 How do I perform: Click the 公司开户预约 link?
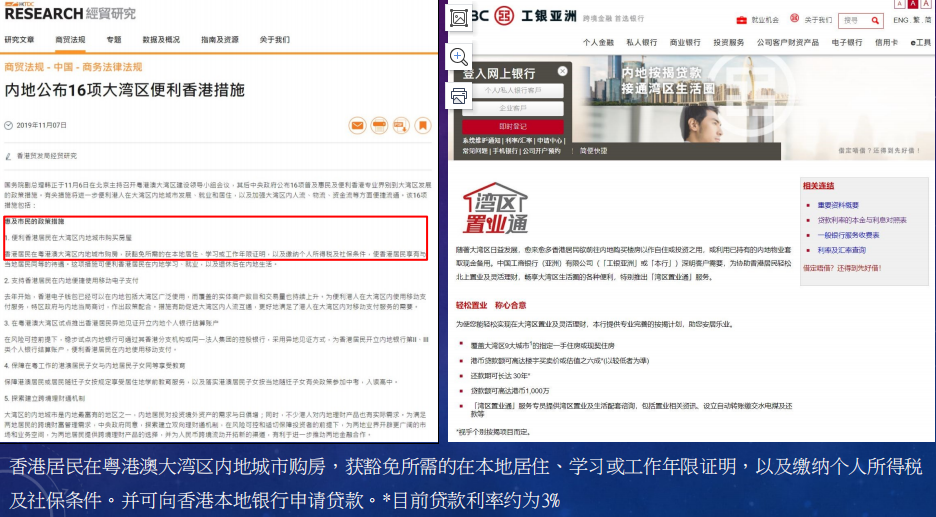click(x=541, y=151)
